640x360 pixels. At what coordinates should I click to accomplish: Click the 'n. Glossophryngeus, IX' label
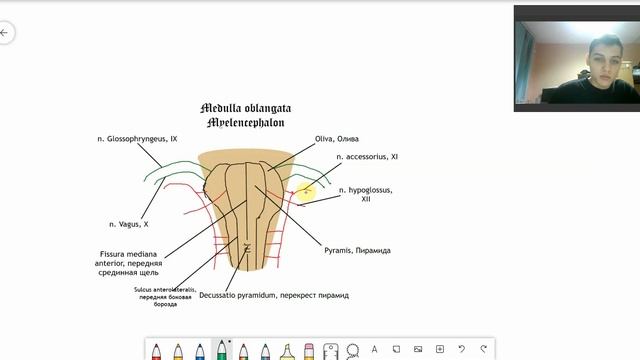(x=137, y=139)
